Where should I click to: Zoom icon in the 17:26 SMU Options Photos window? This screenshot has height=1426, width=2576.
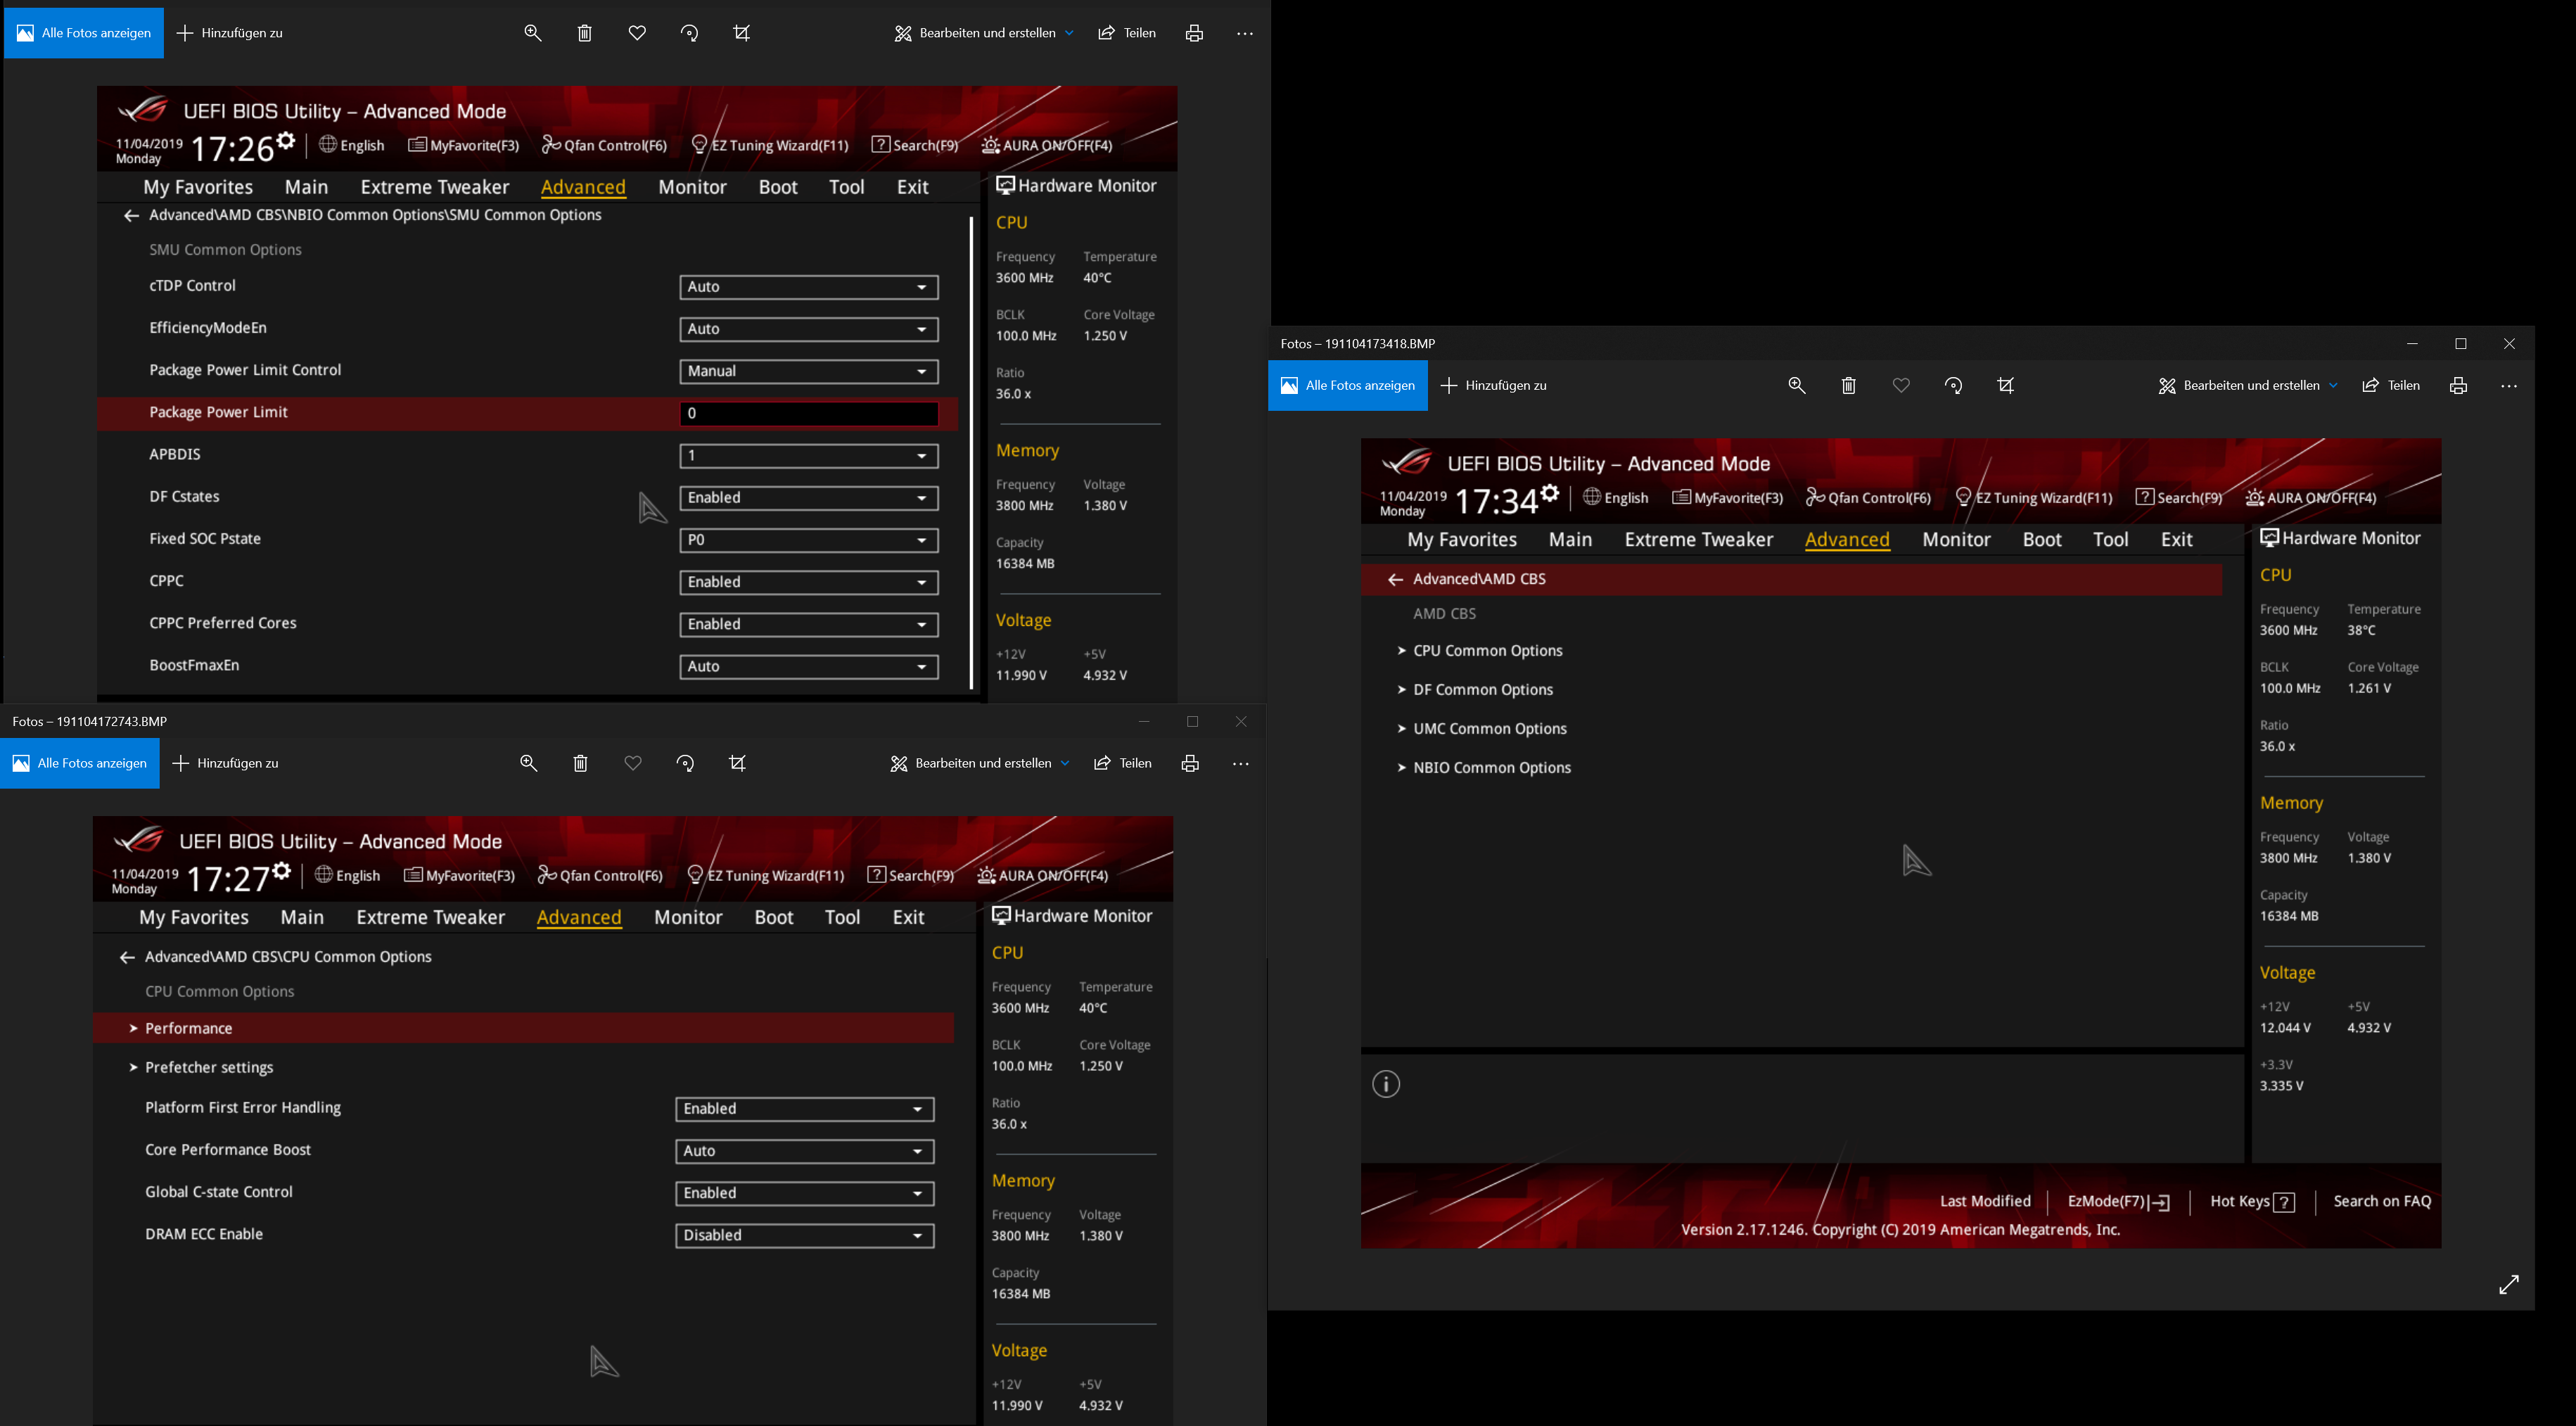(x=533, y=33)
